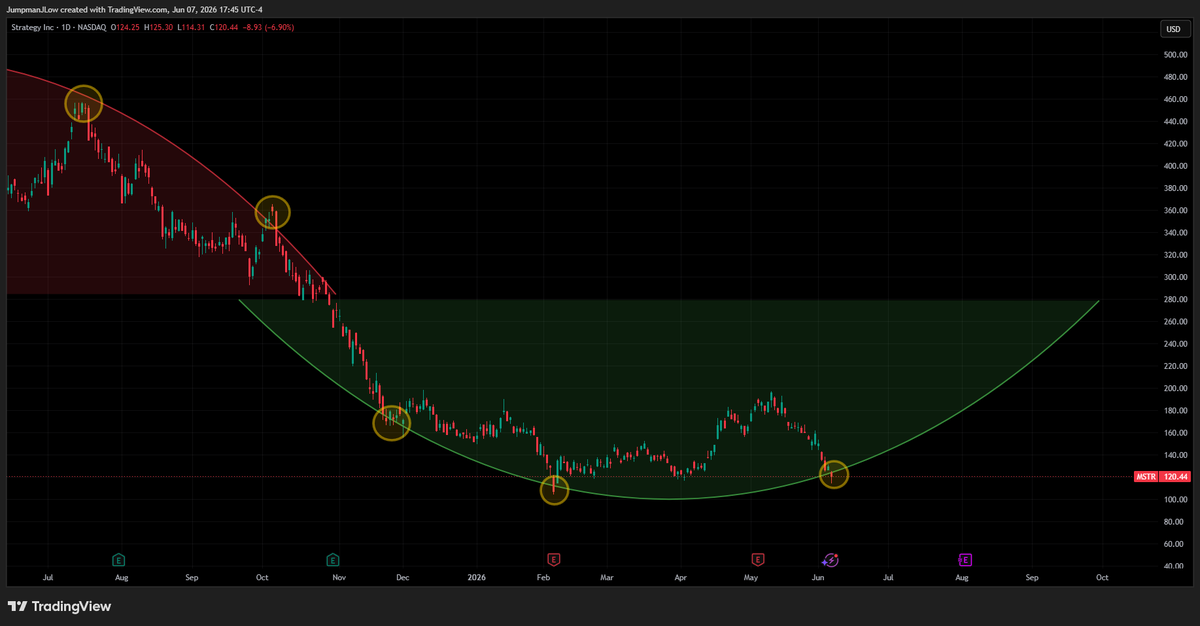Click the May label on the time axis
This screenshot has height=626, width=1200.
pos(751,578)
